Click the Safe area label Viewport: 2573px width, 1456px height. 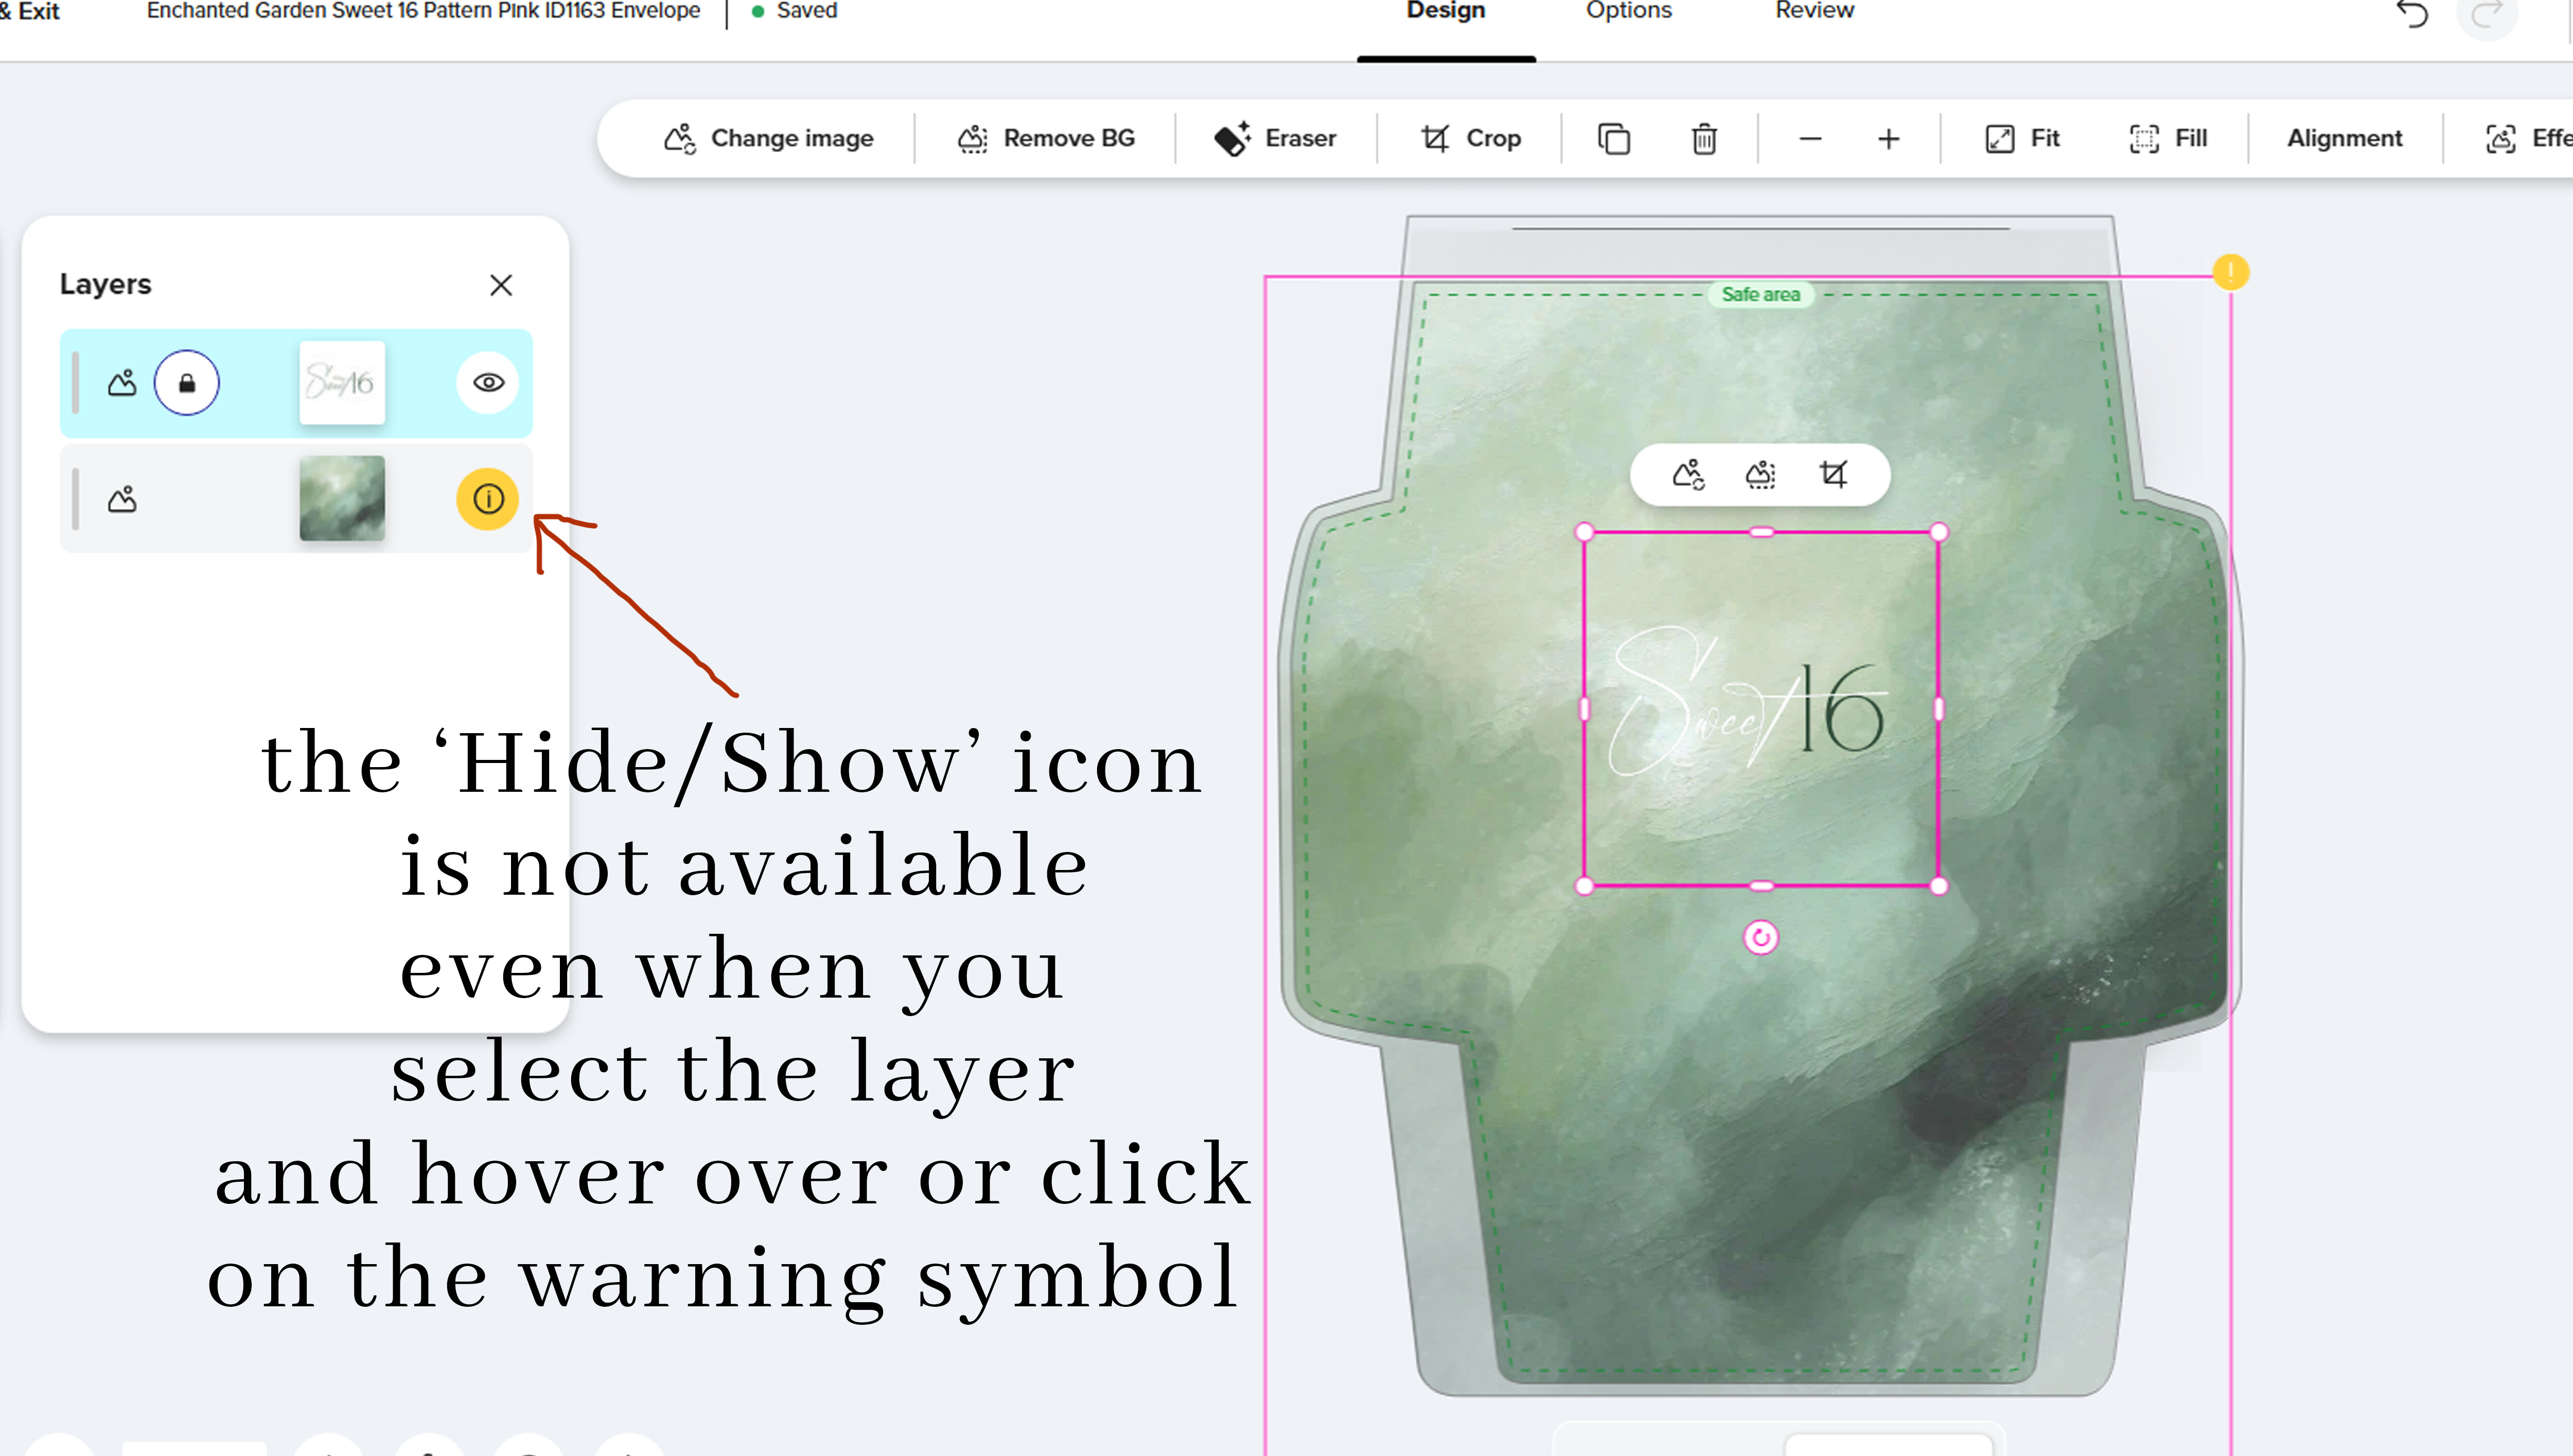1761,295
